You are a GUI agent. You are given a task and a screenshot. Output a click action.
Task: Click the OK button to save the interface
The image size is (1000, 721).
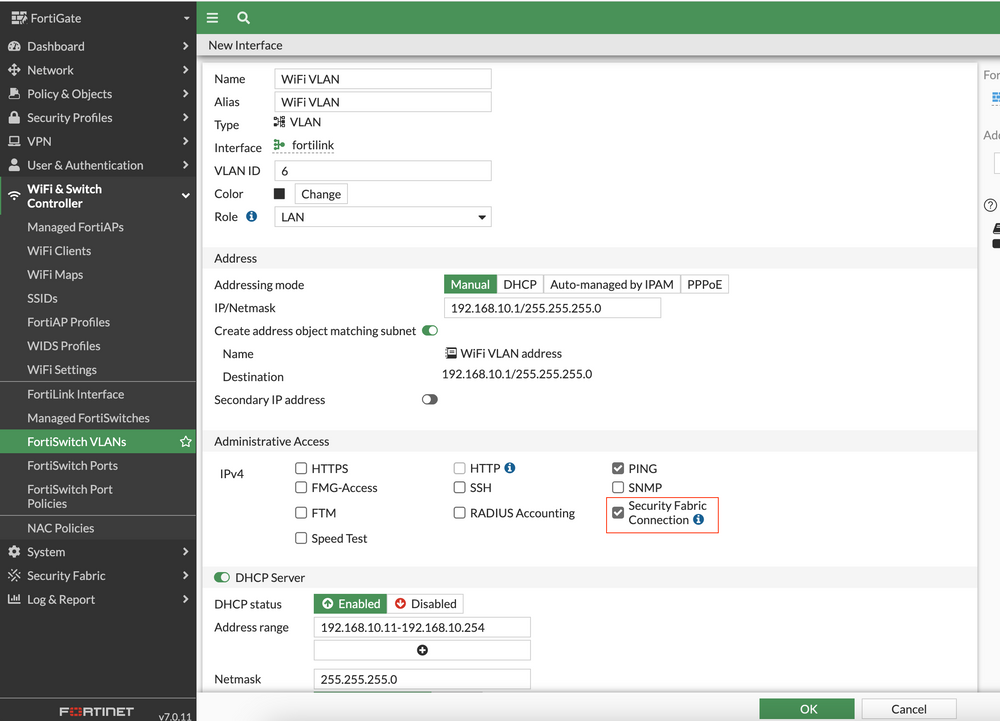click(807, 708)
